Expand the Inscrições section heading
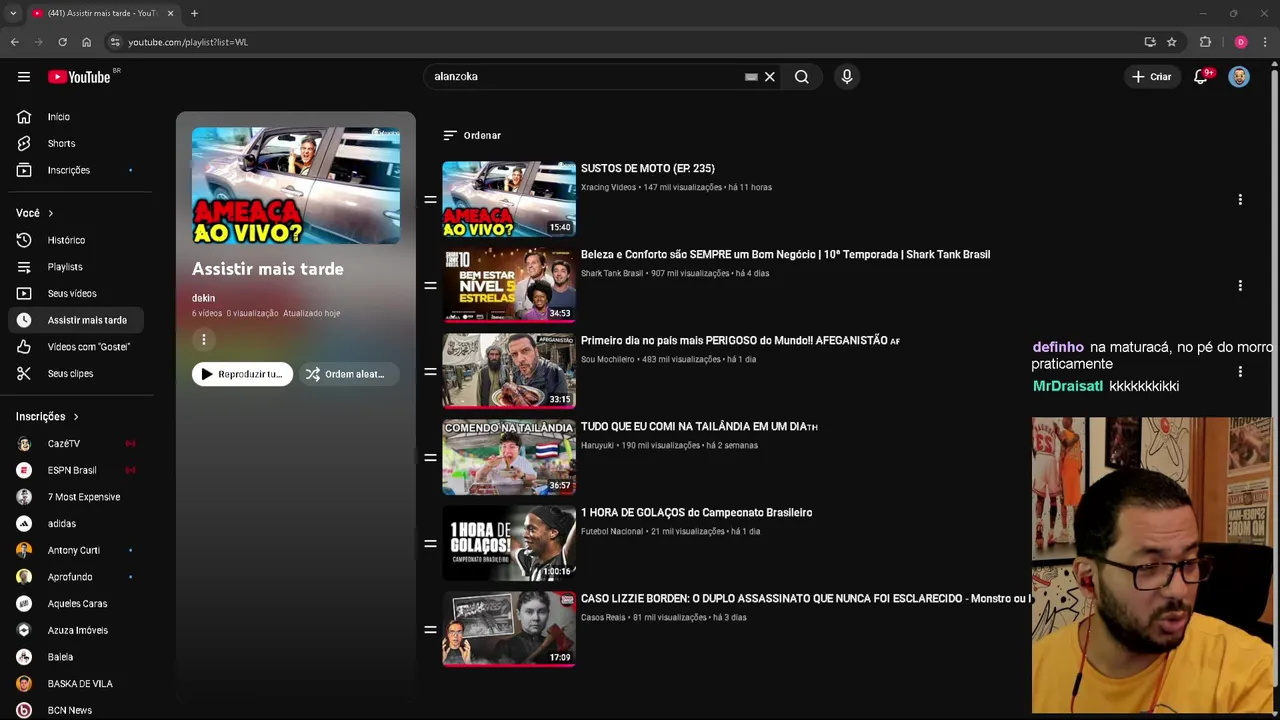The image size is (1280, 720). 47,417
